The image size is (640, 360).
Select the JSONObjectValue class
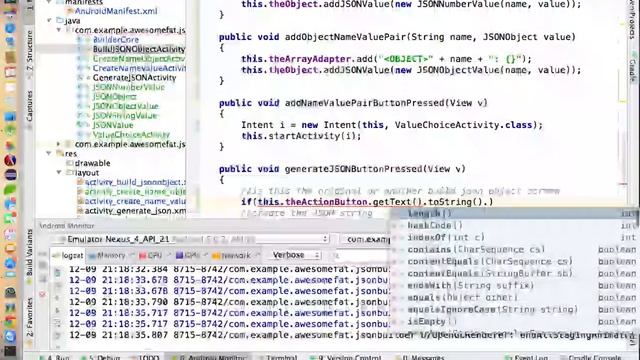[x=125, y=106]
